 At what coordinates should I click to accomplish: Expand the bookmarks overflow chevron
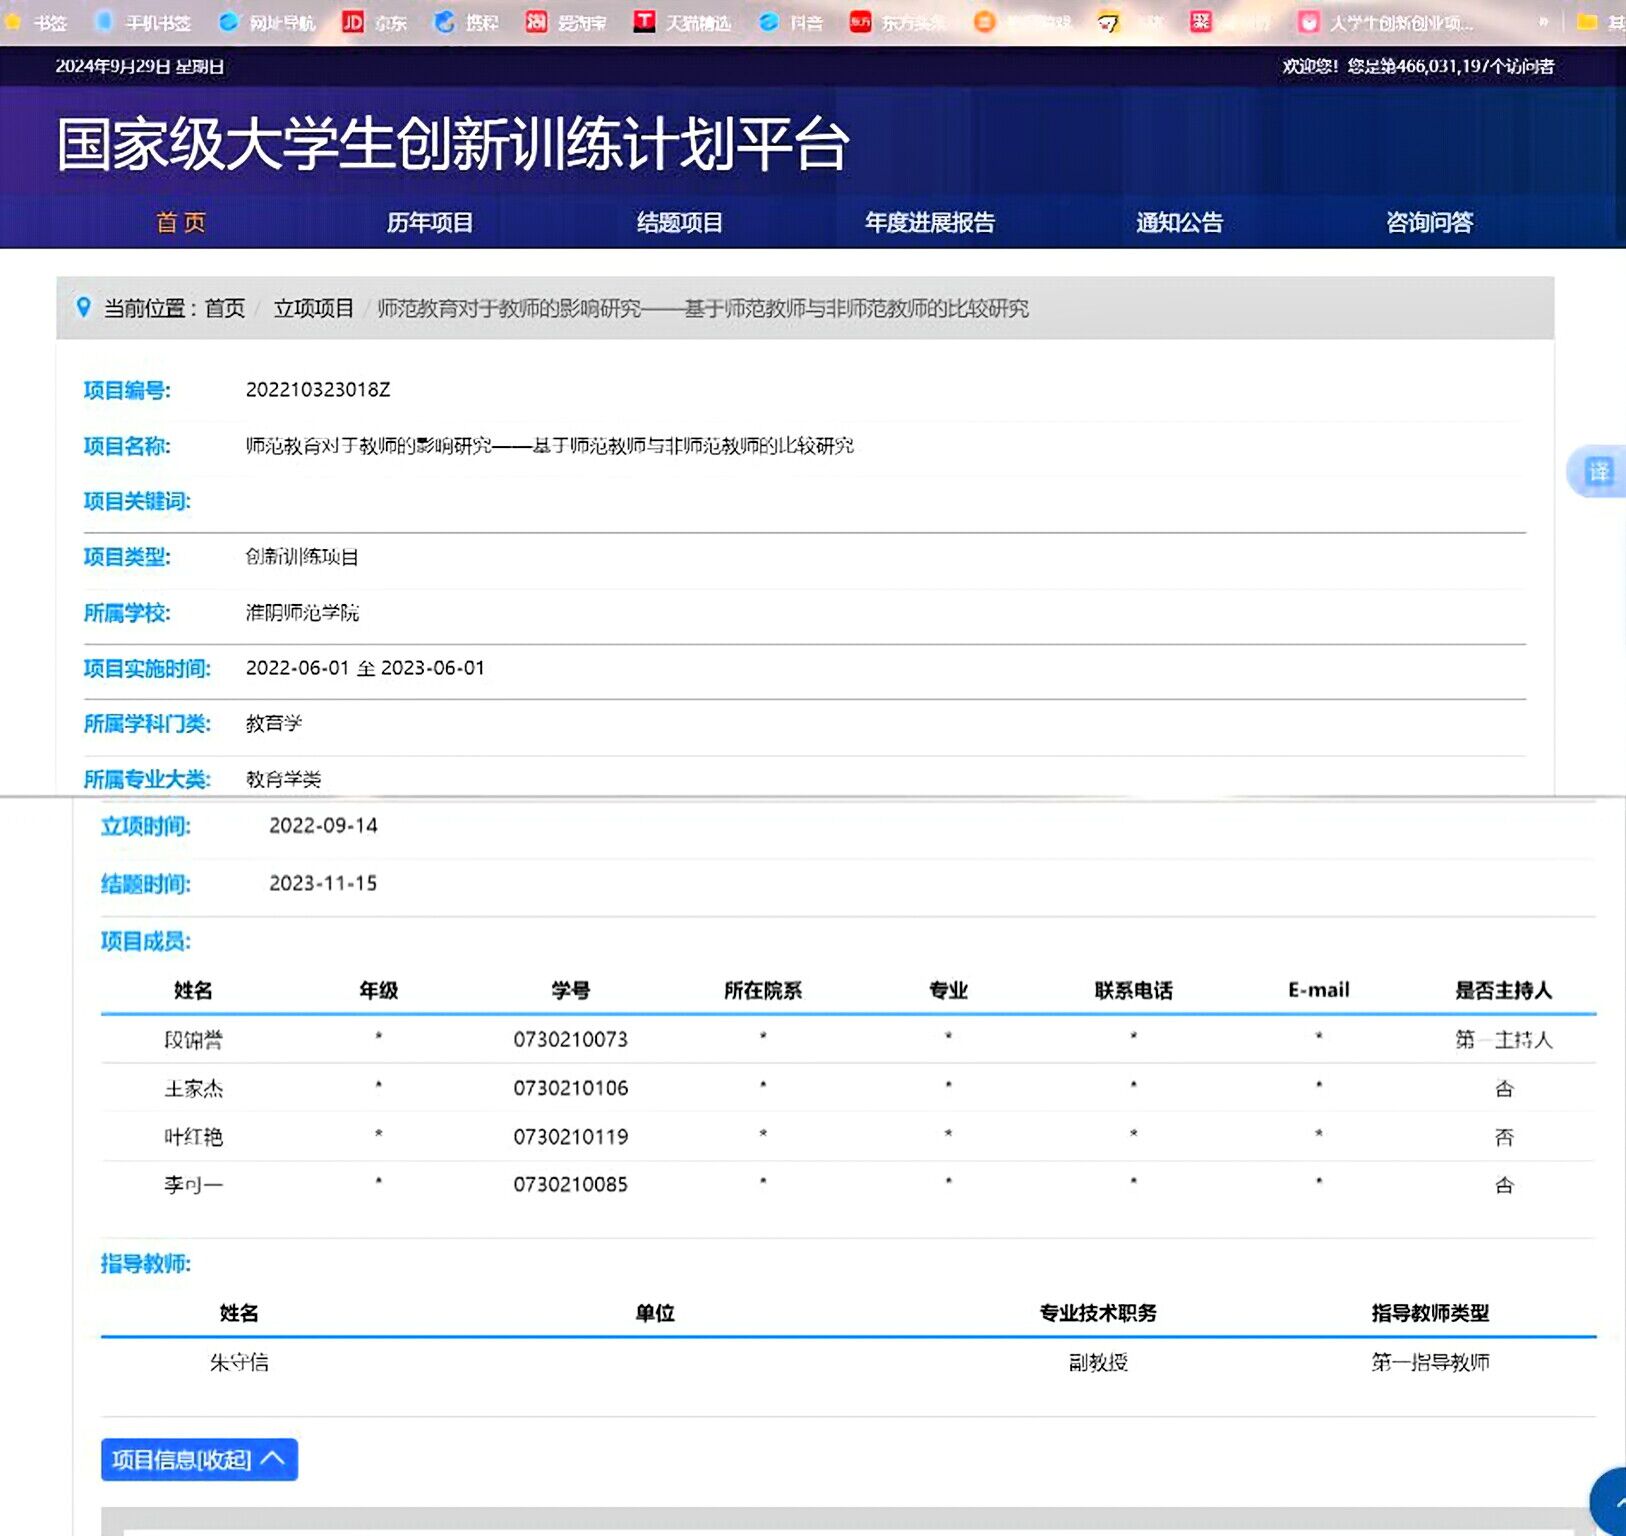(x=1544, y=22)
